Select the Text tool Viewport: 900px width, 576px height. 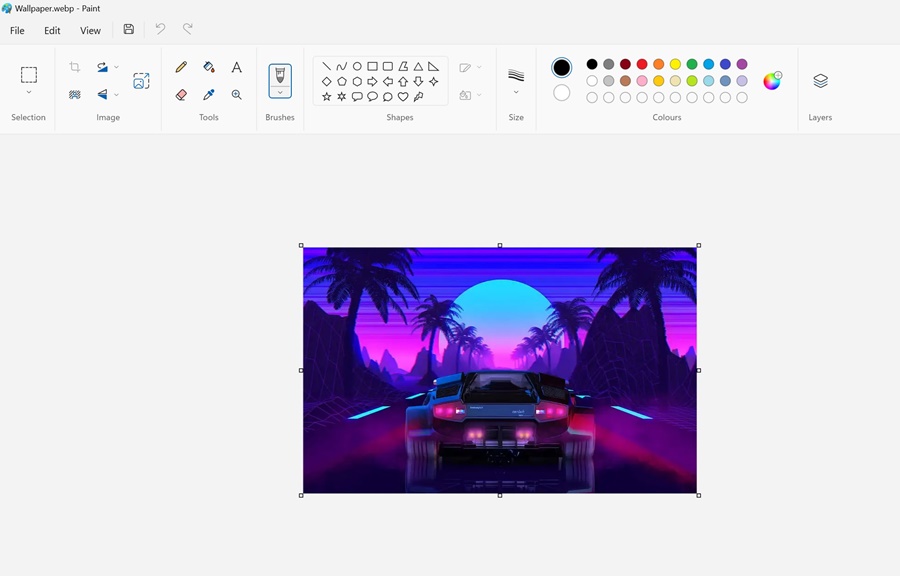click(236, 67)
